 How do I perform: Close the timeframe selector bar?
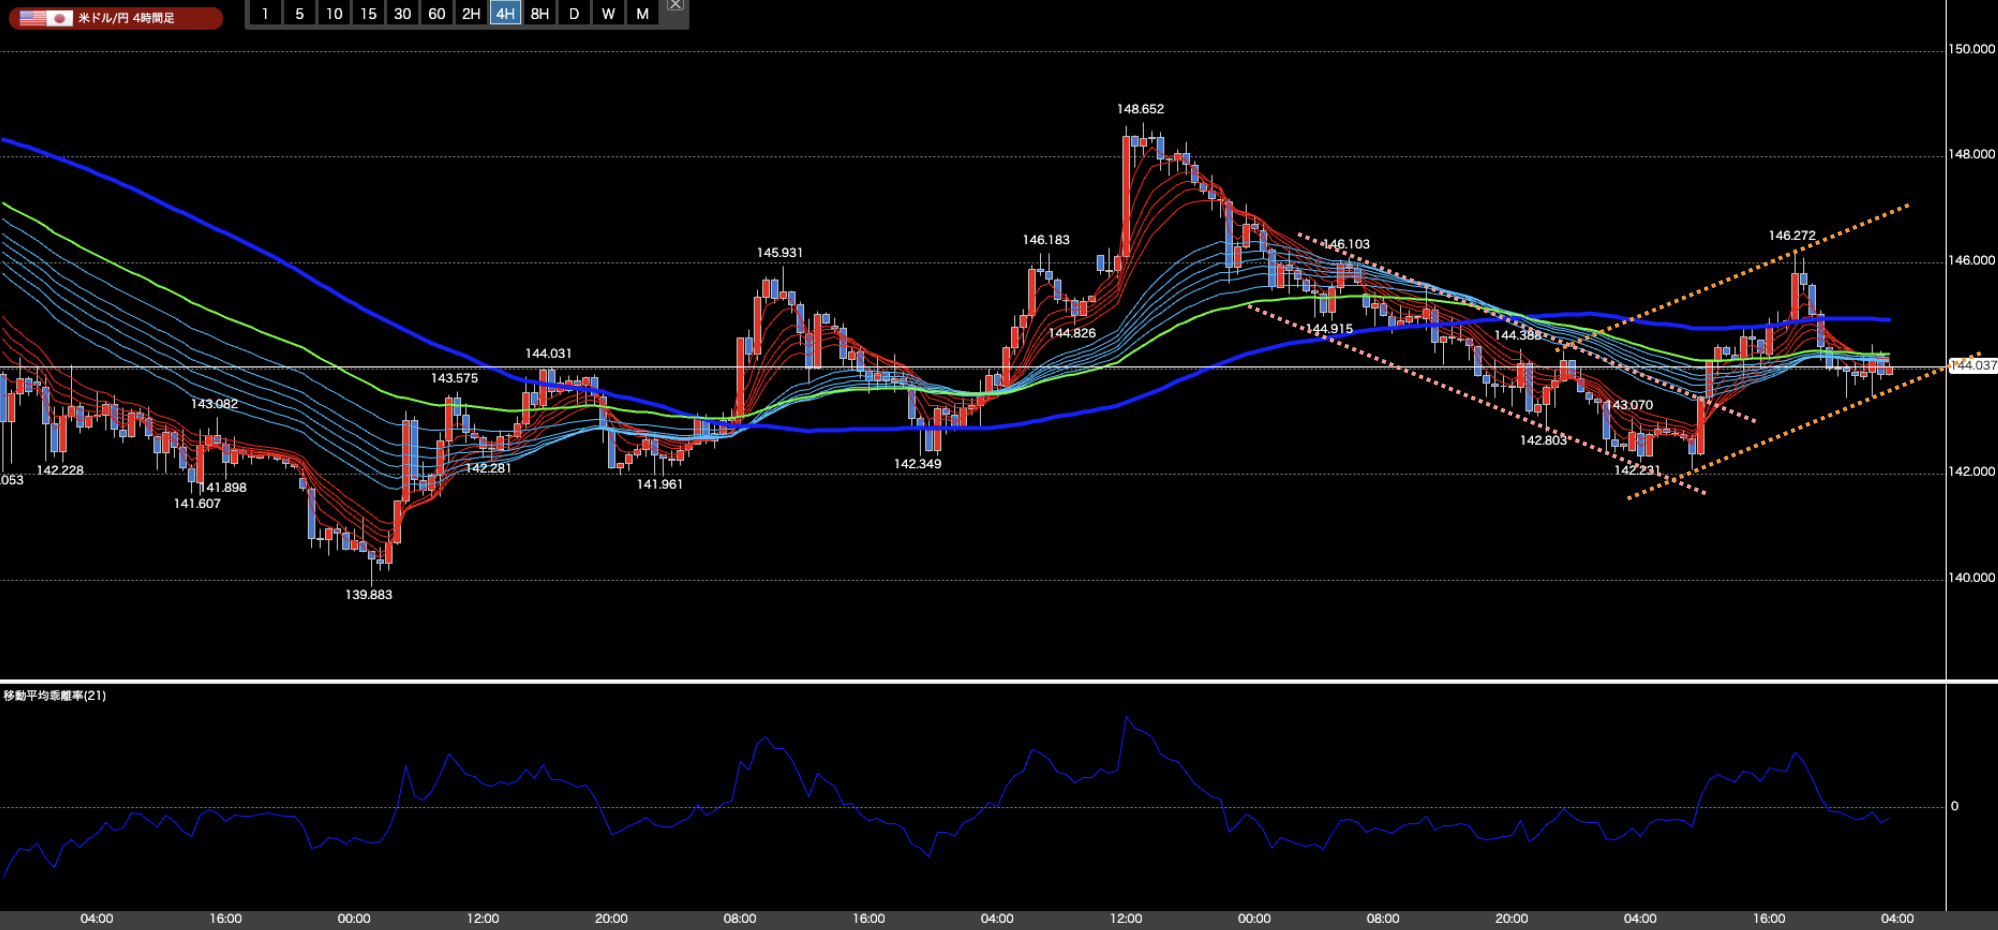tap(675, 5)
